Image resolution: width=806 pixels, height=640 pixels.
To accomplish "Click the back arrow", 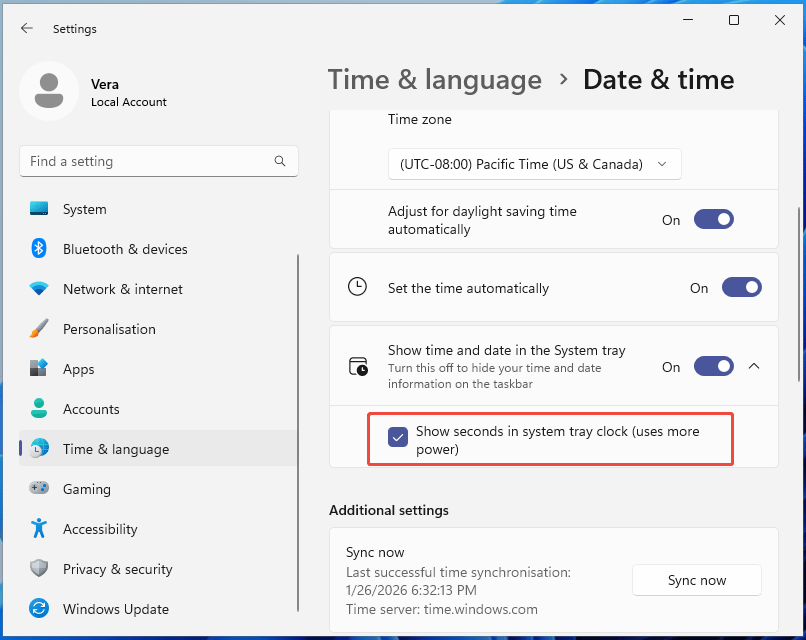I will [x=27, y=28].
